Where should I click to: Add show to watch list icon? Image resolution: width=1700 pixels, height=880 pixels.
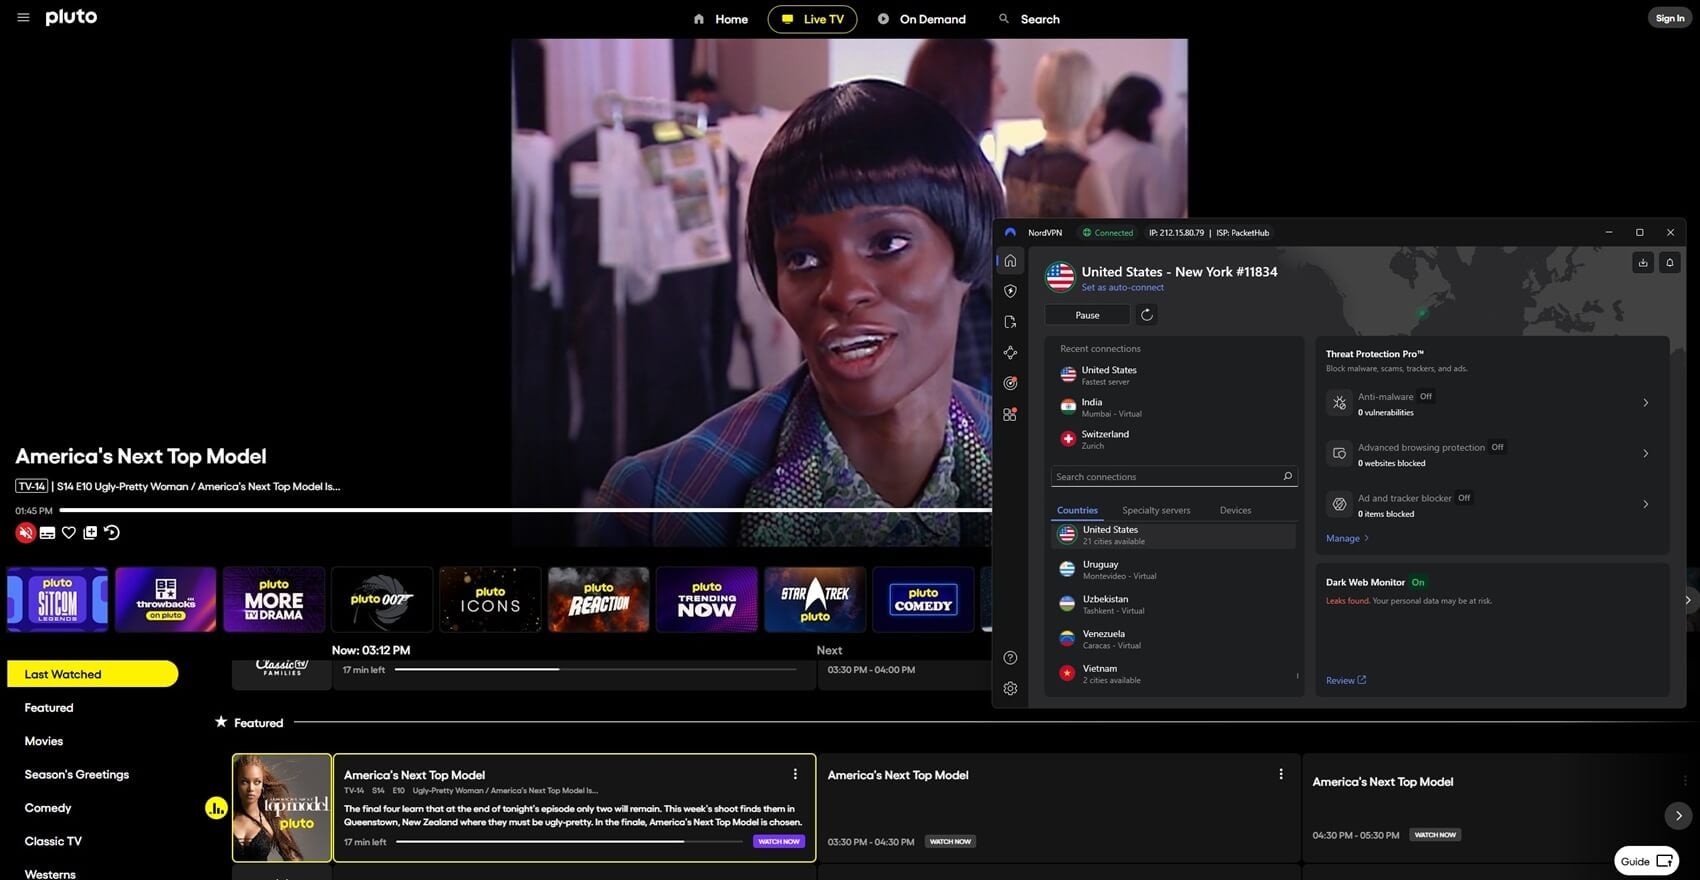pos(90,533)
